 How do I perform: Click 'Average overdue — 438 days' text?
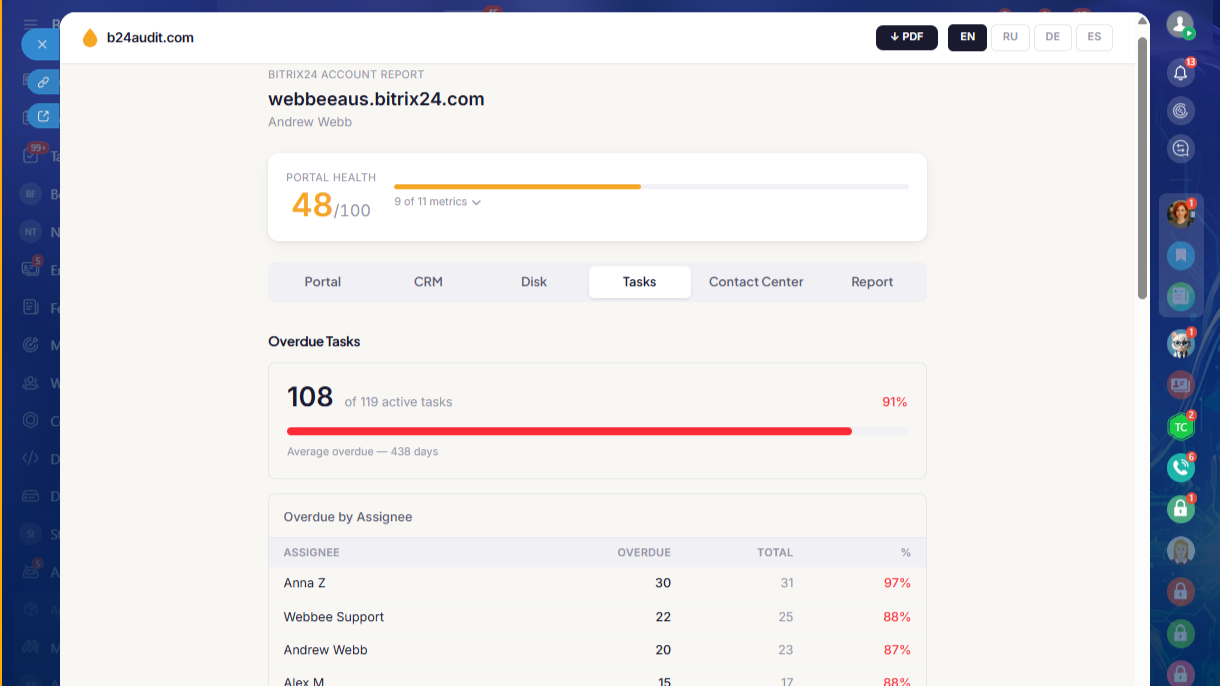[x=363, y=452]
